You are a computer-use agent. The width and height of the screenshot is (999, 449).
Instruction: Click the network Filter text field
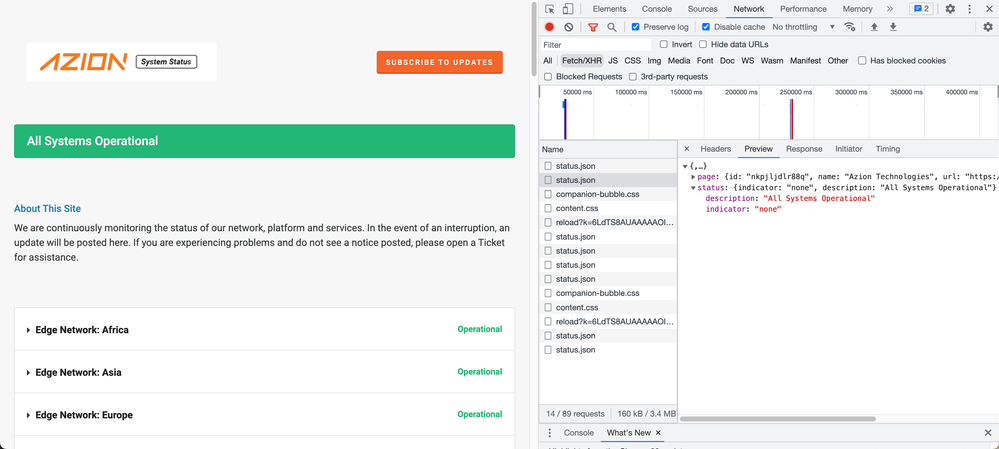click(595, 45)
